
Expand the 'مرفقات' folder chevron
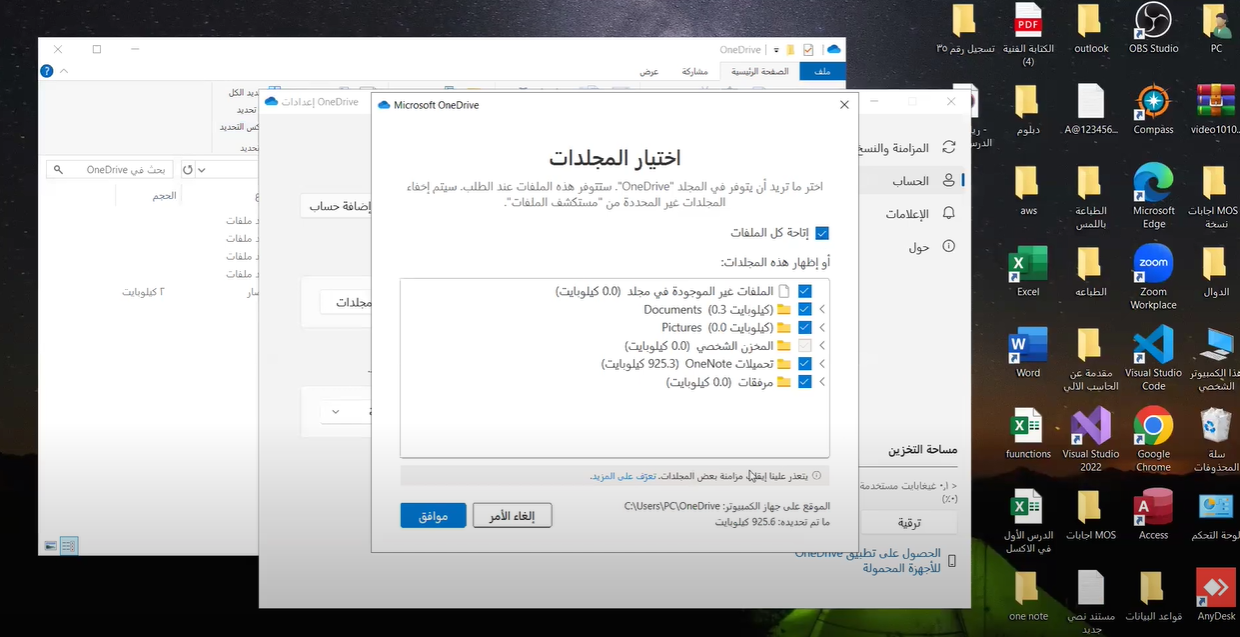(822, 382)
